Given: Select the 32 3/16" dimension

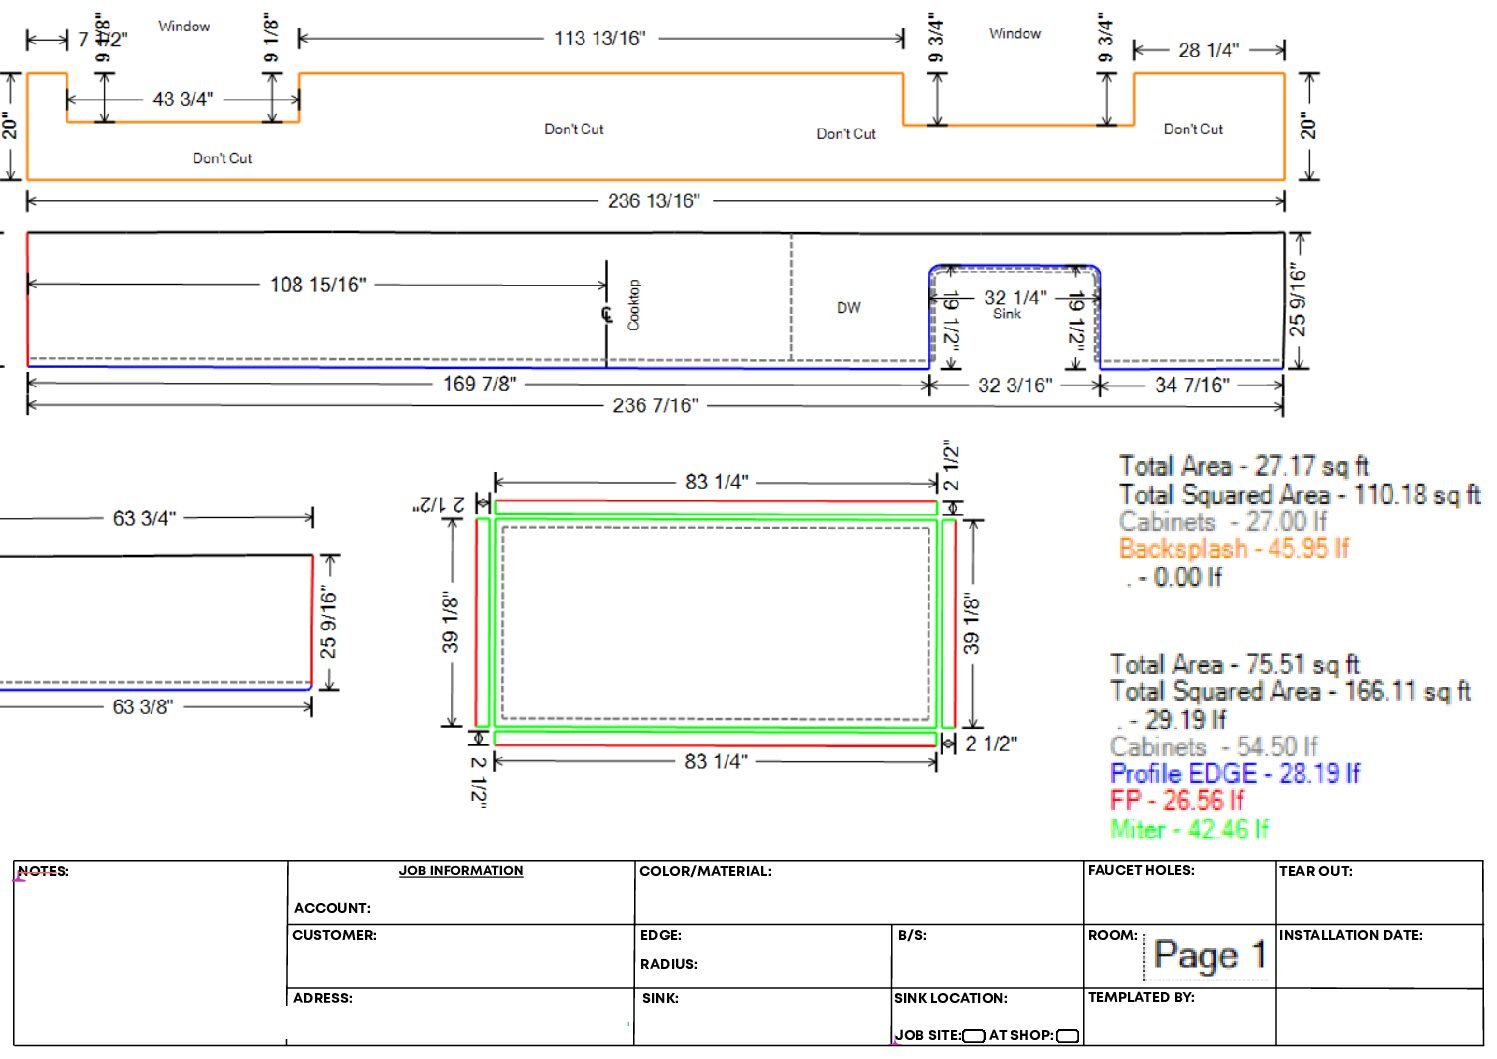Looking at the screenshot, I should pyautogui.click(x=1015, y=386).
